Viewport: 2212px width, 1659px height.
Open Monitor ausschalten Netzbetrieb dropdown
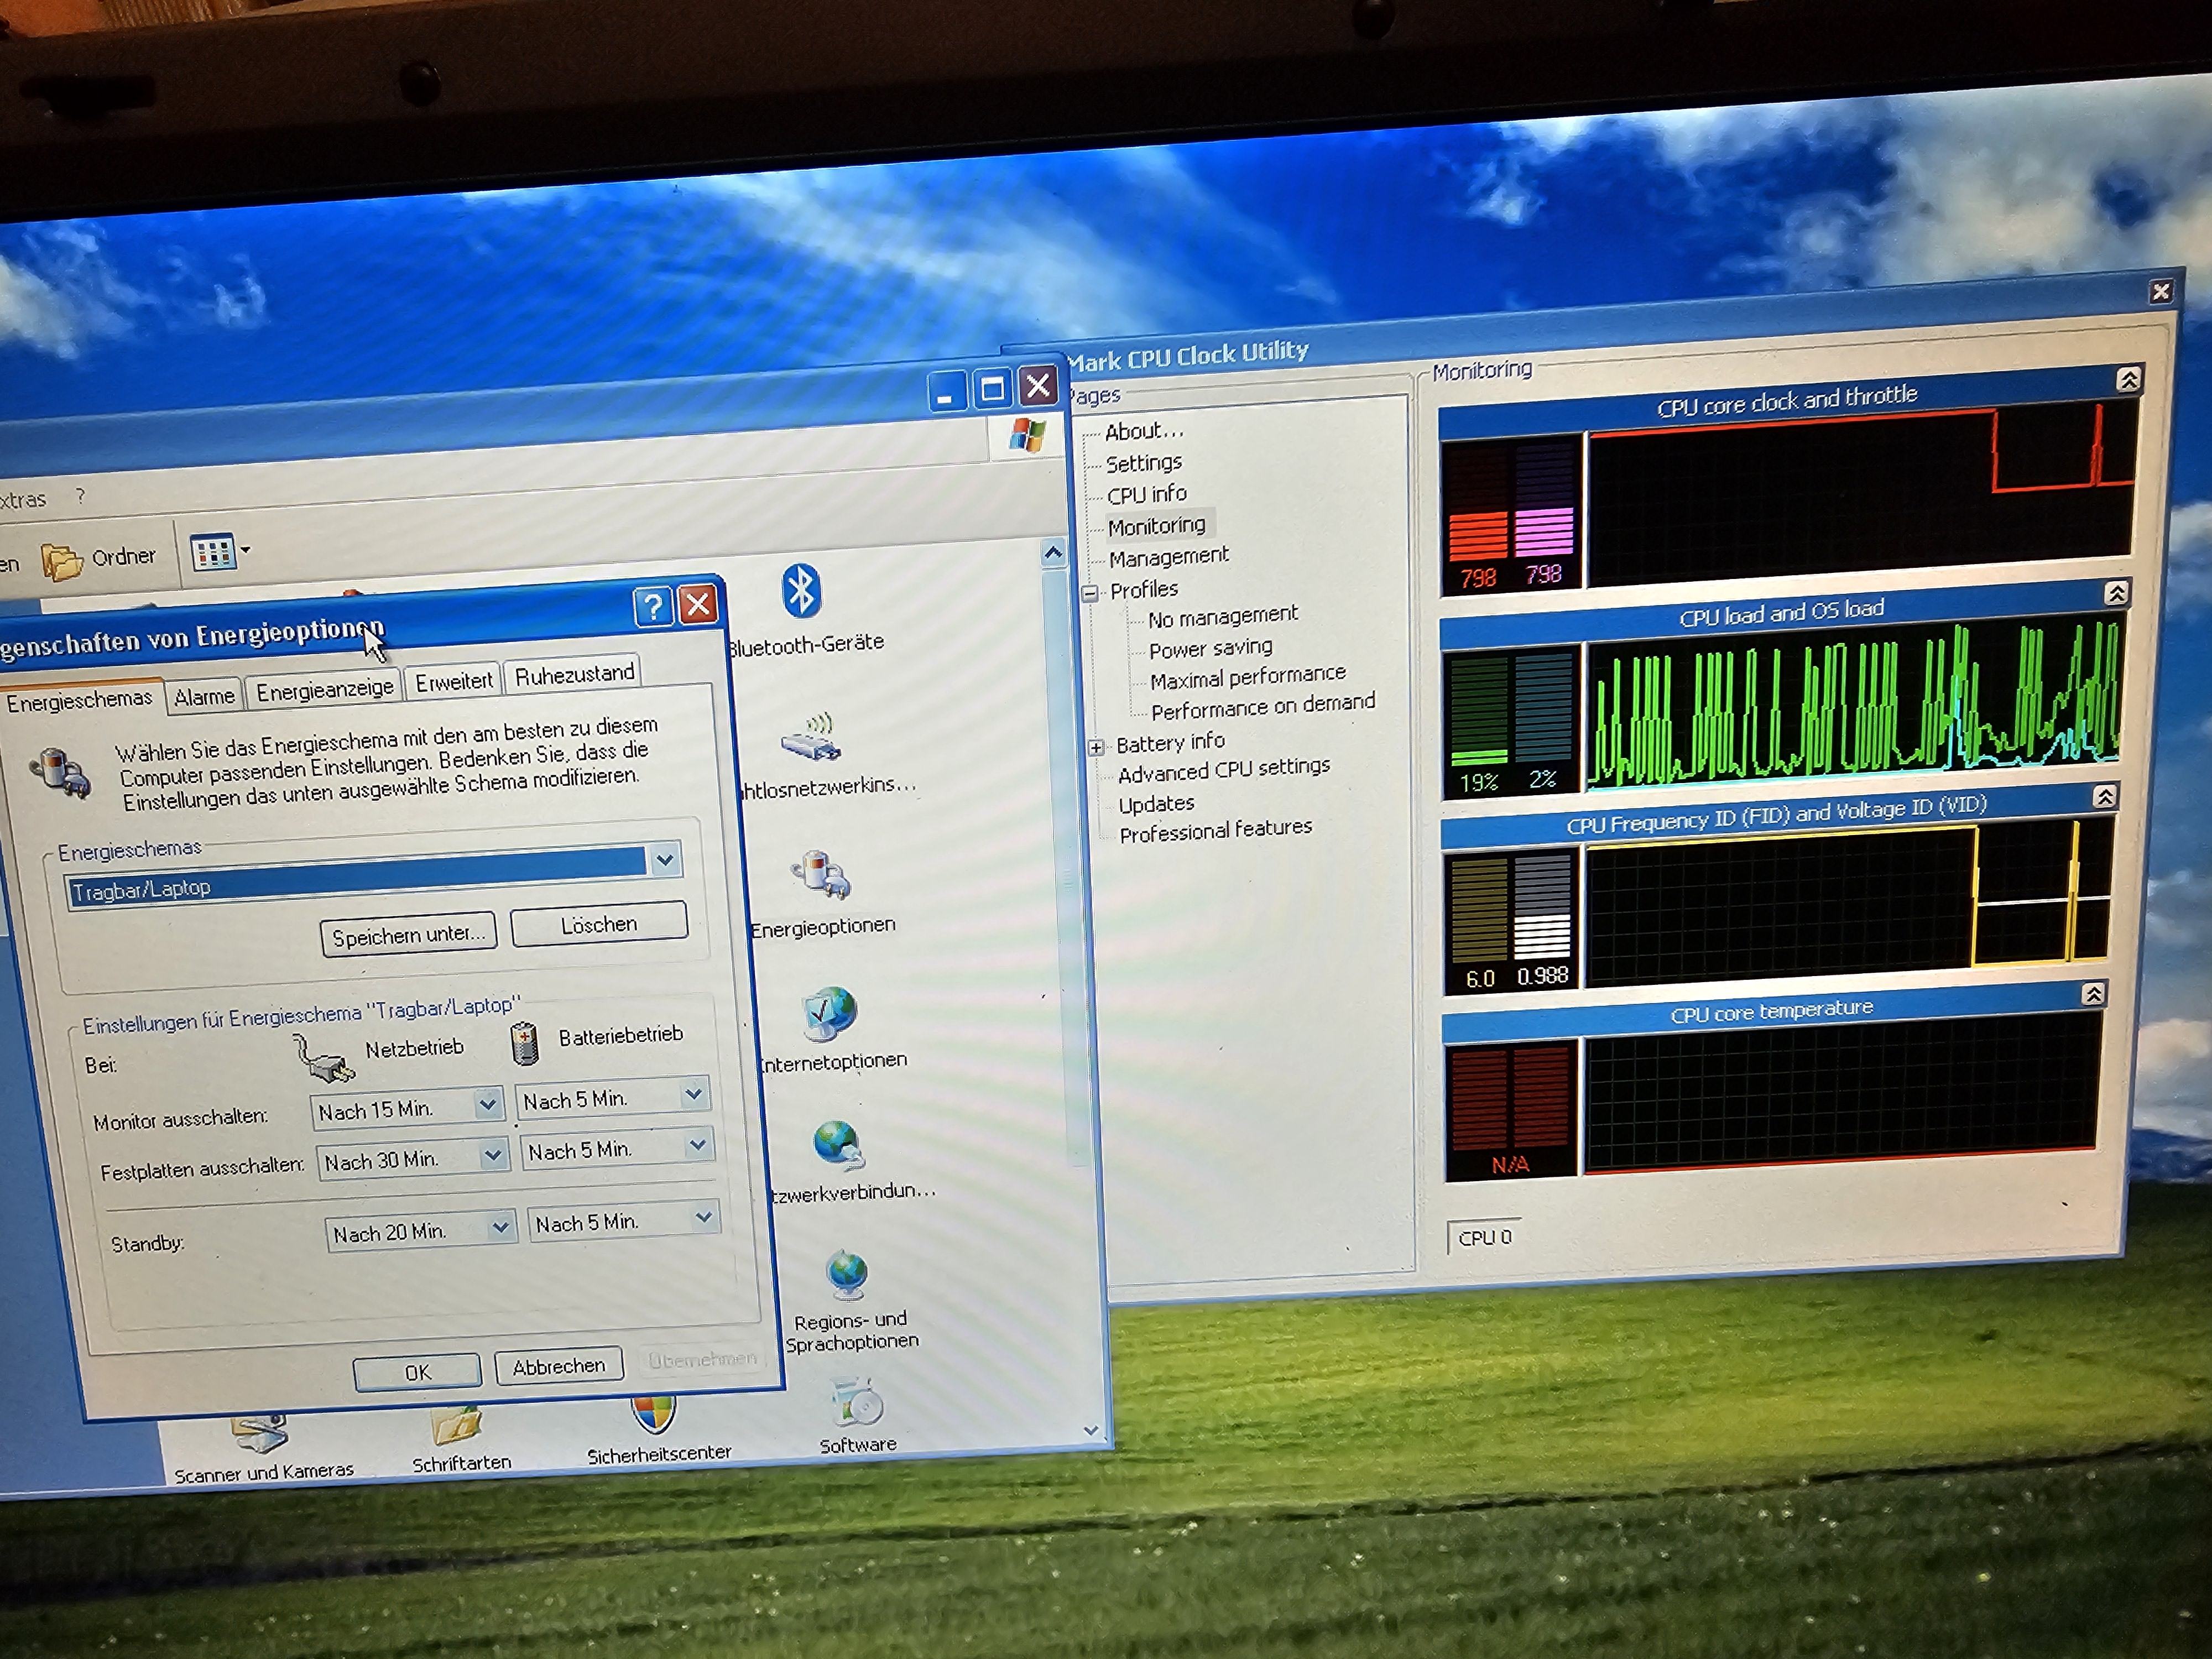(x=487, y=1105)
